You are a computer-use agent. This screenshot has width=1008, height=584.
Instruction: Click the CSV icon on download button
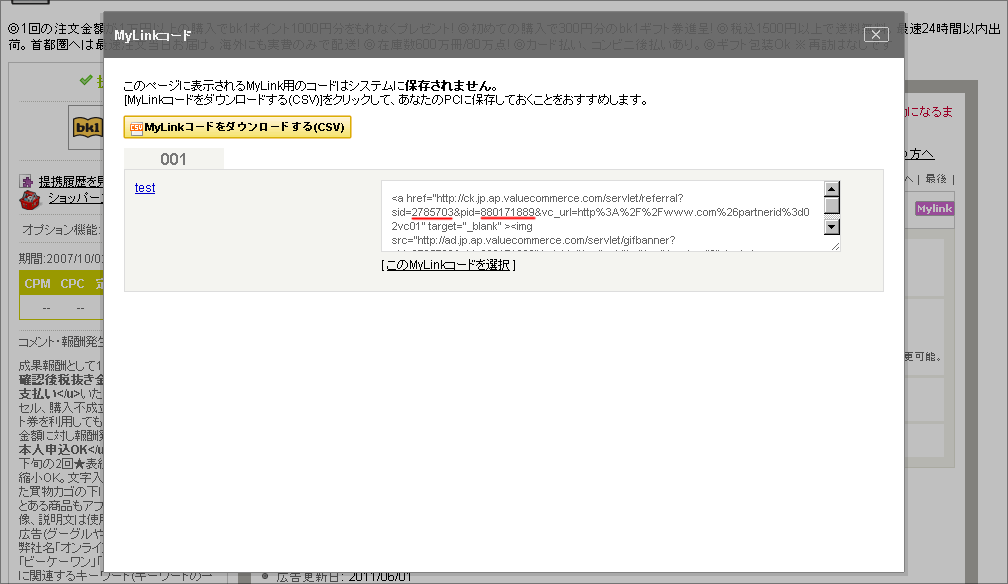[x=136, y=127]
